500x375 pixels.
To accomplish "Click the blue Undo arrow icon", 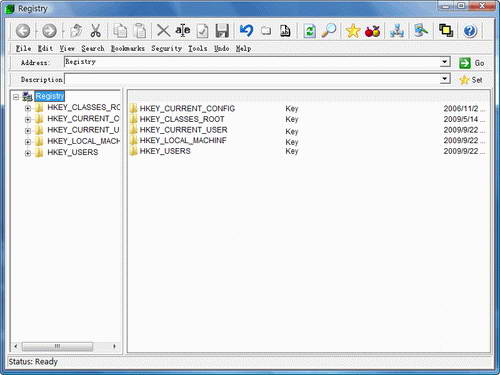I will tap(246, 31).
